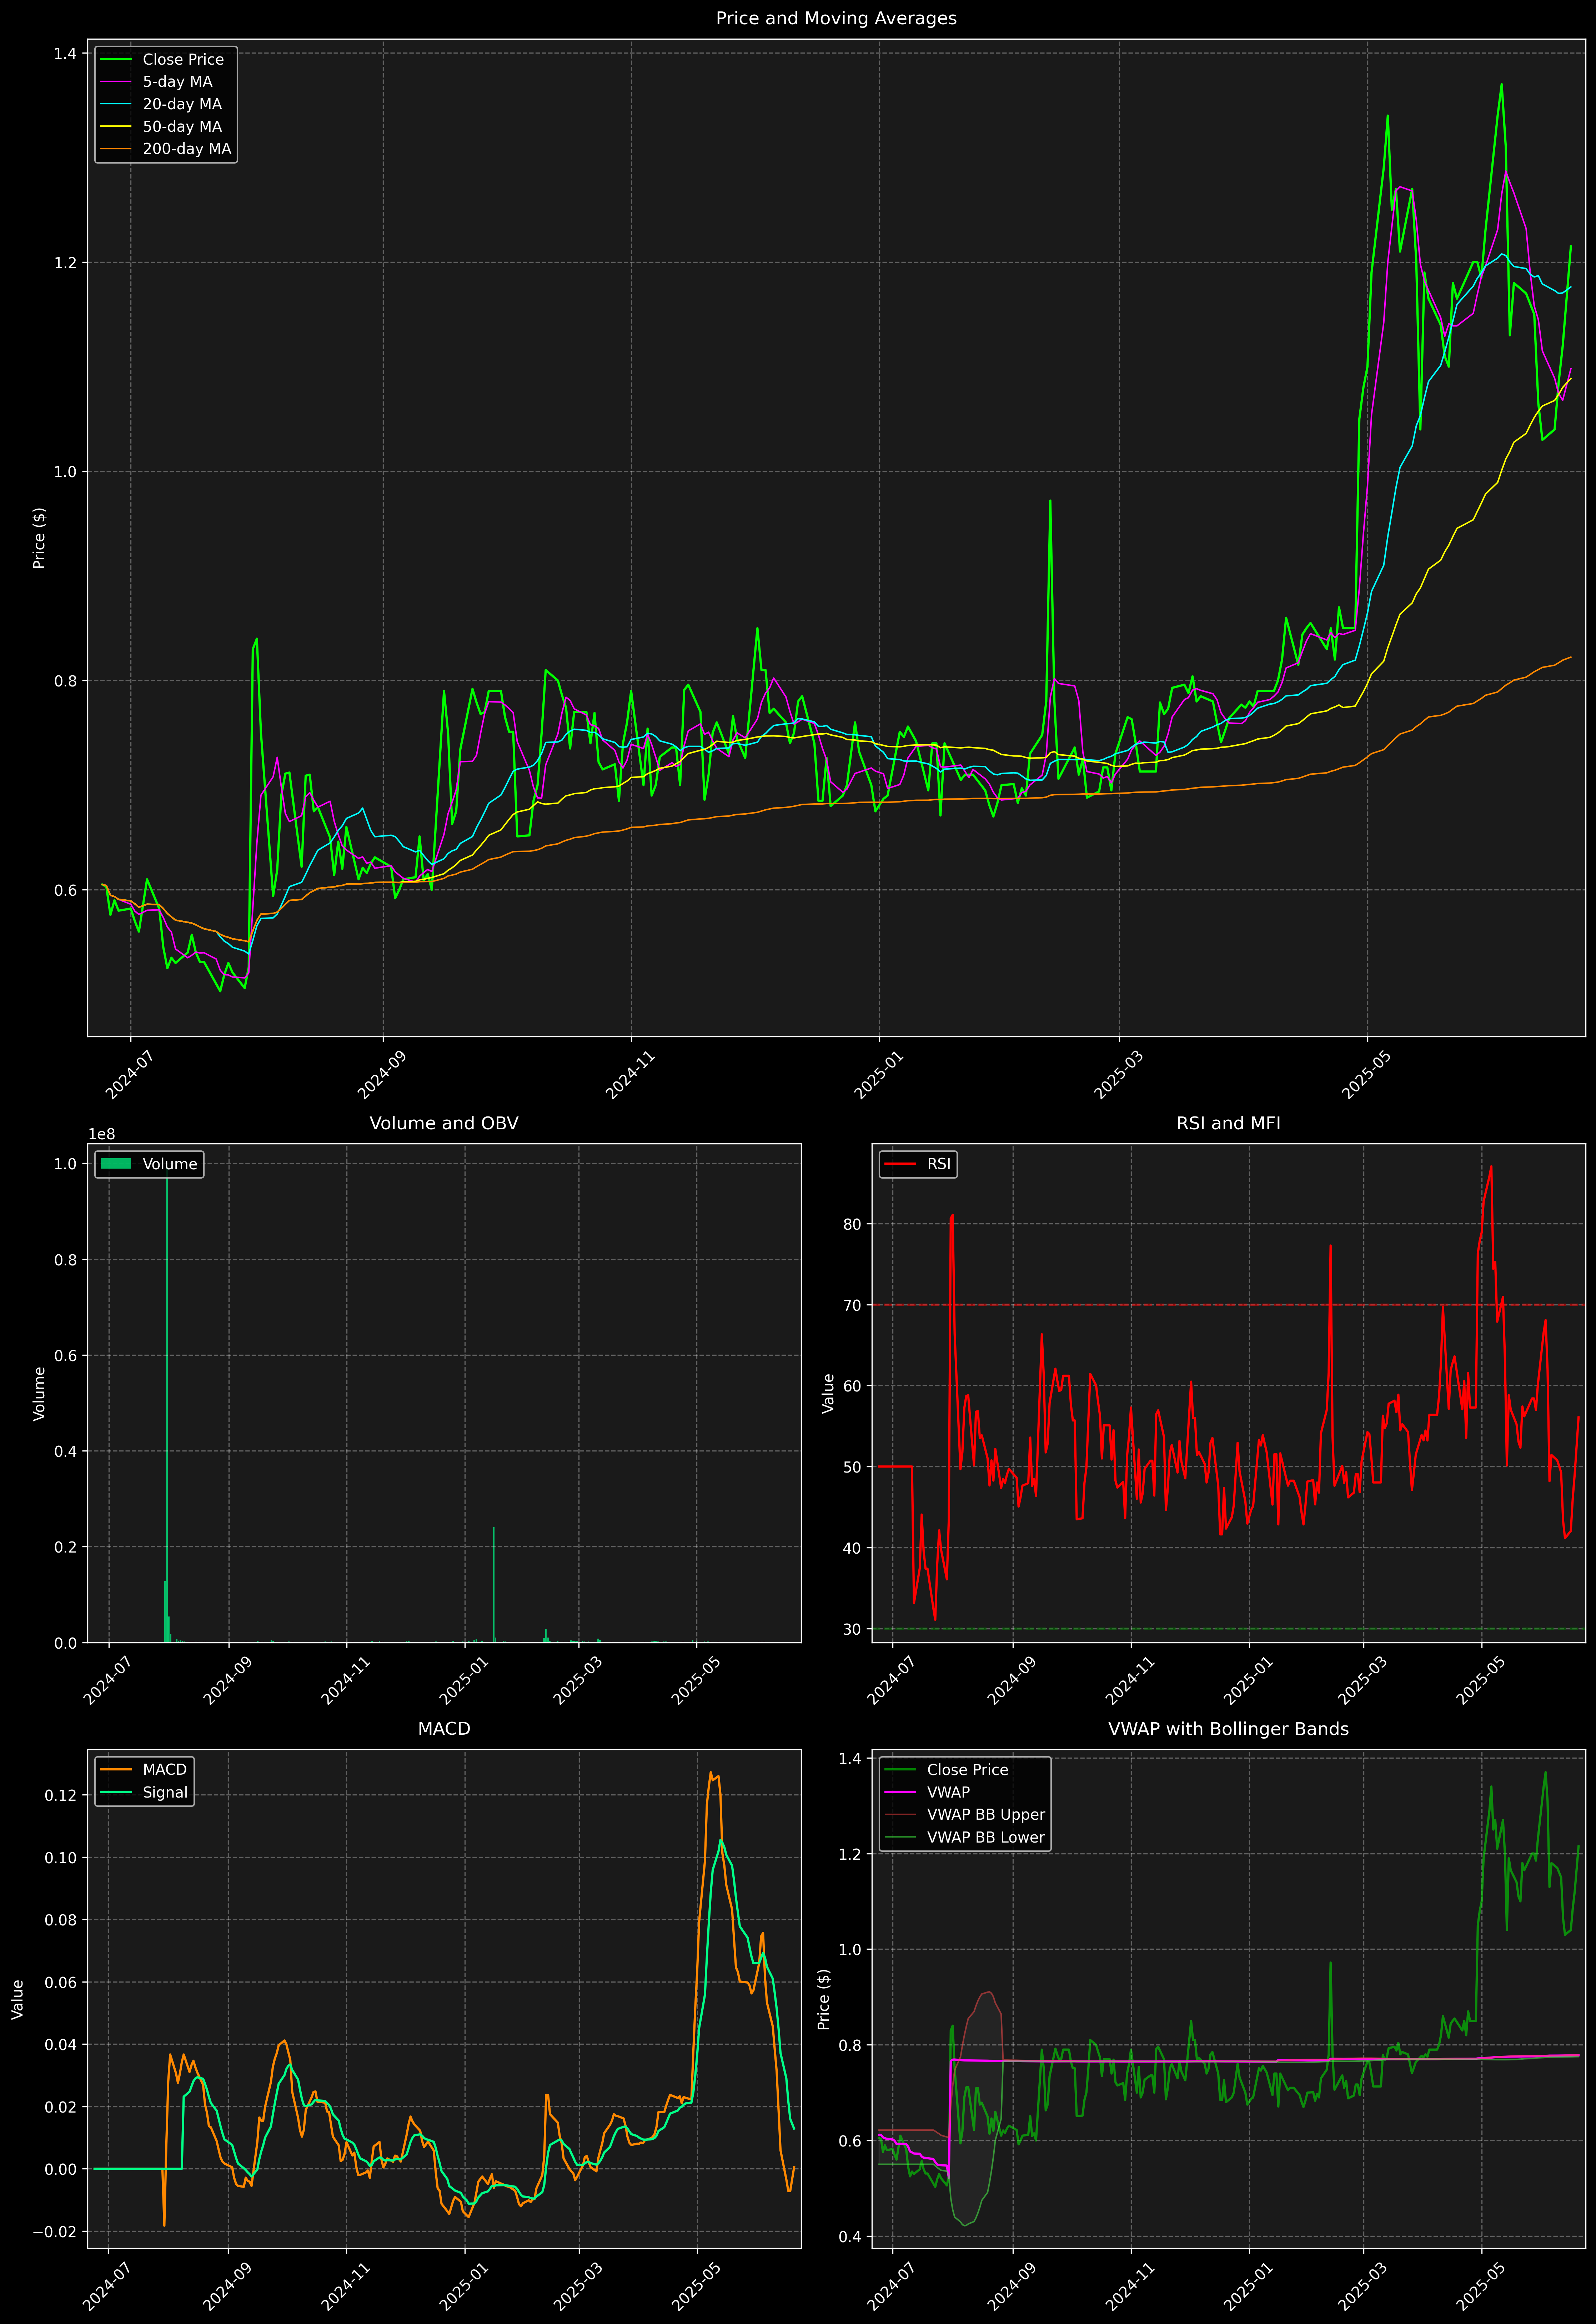This screenshot has height=2324, width=1596.
Task: Click the RSI chart "Value" axis label
Action: pos(828,1393)
